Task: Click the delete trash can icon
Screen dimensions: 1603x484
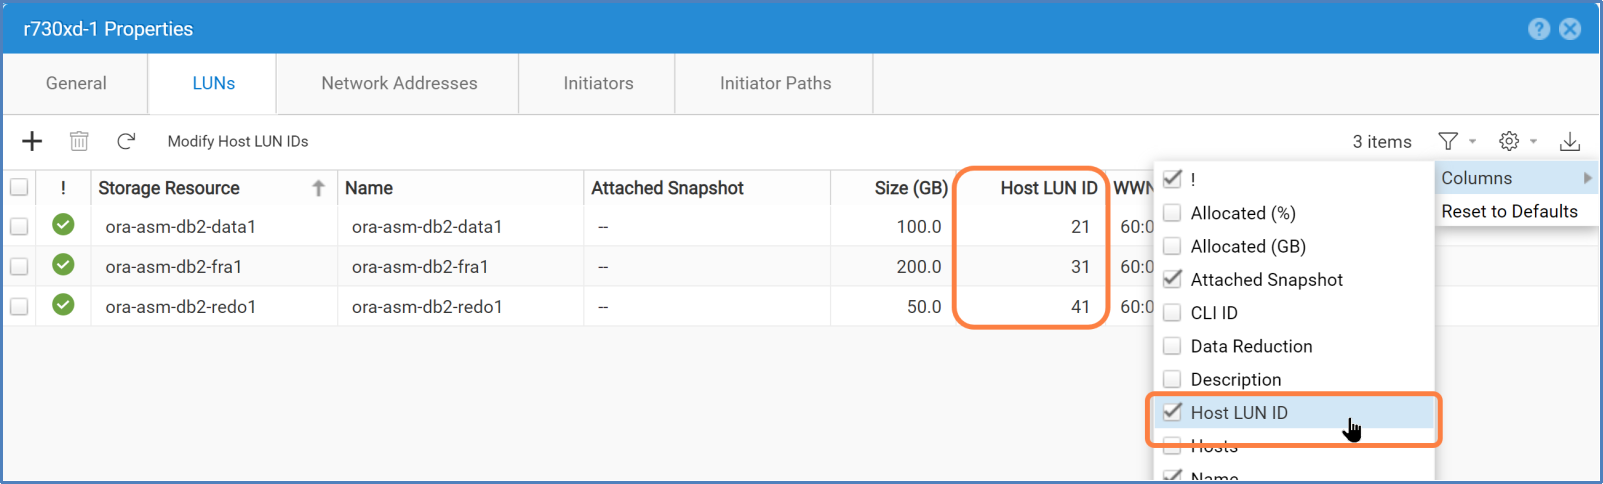Action: click(79, 141)
